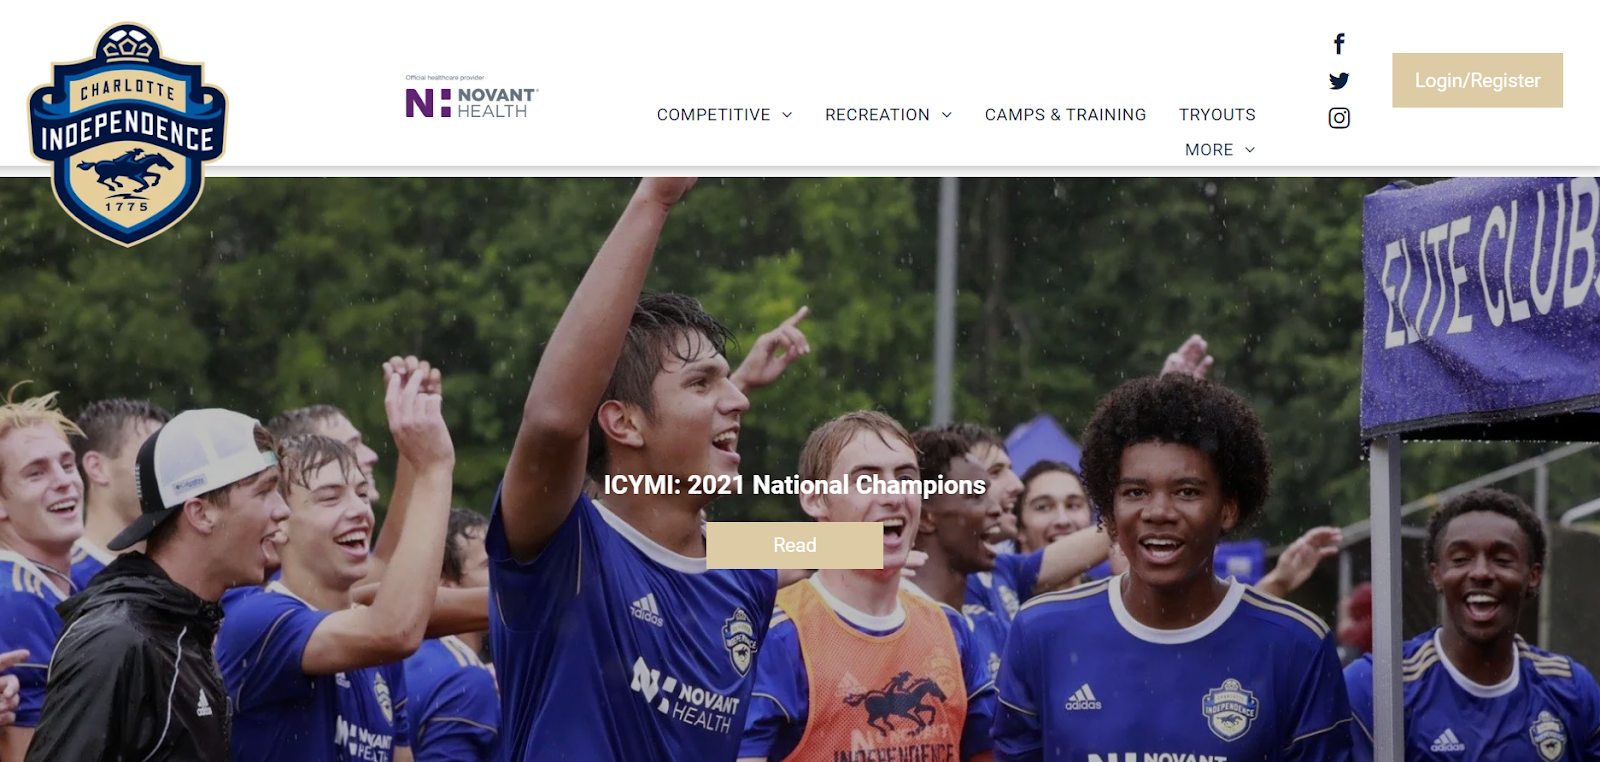Open the Facebook icon link

coord(1339,44)
